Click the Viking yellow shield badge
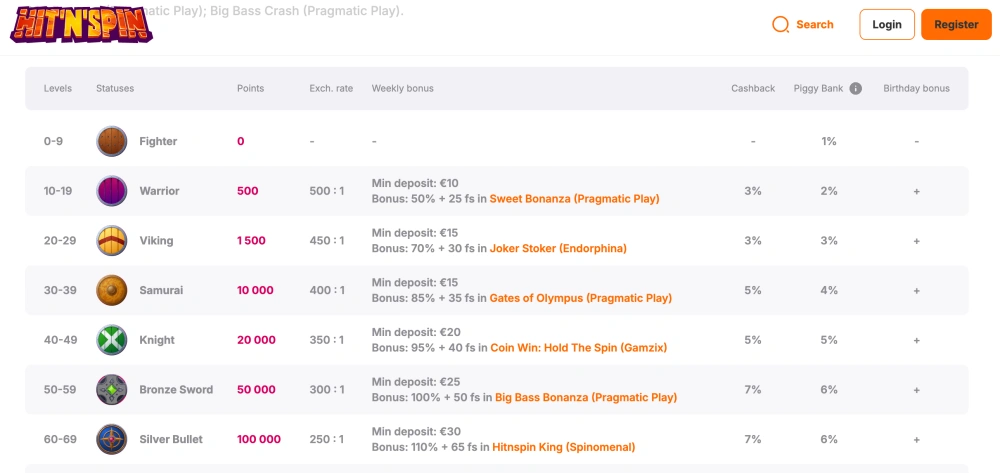The height and width of the screenshot is (473, 1000). pyautogui.click(x=112, y=240)
